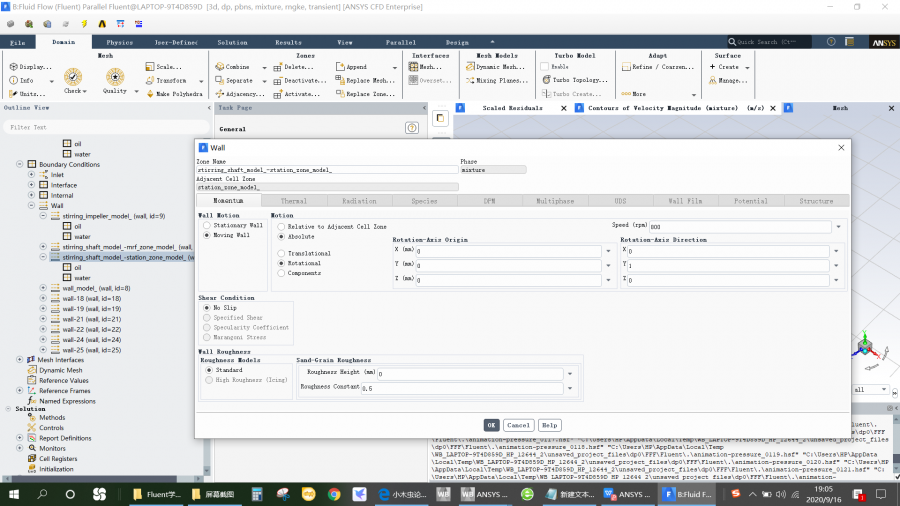Open Dynamic Mesh models option

[468, 67]
